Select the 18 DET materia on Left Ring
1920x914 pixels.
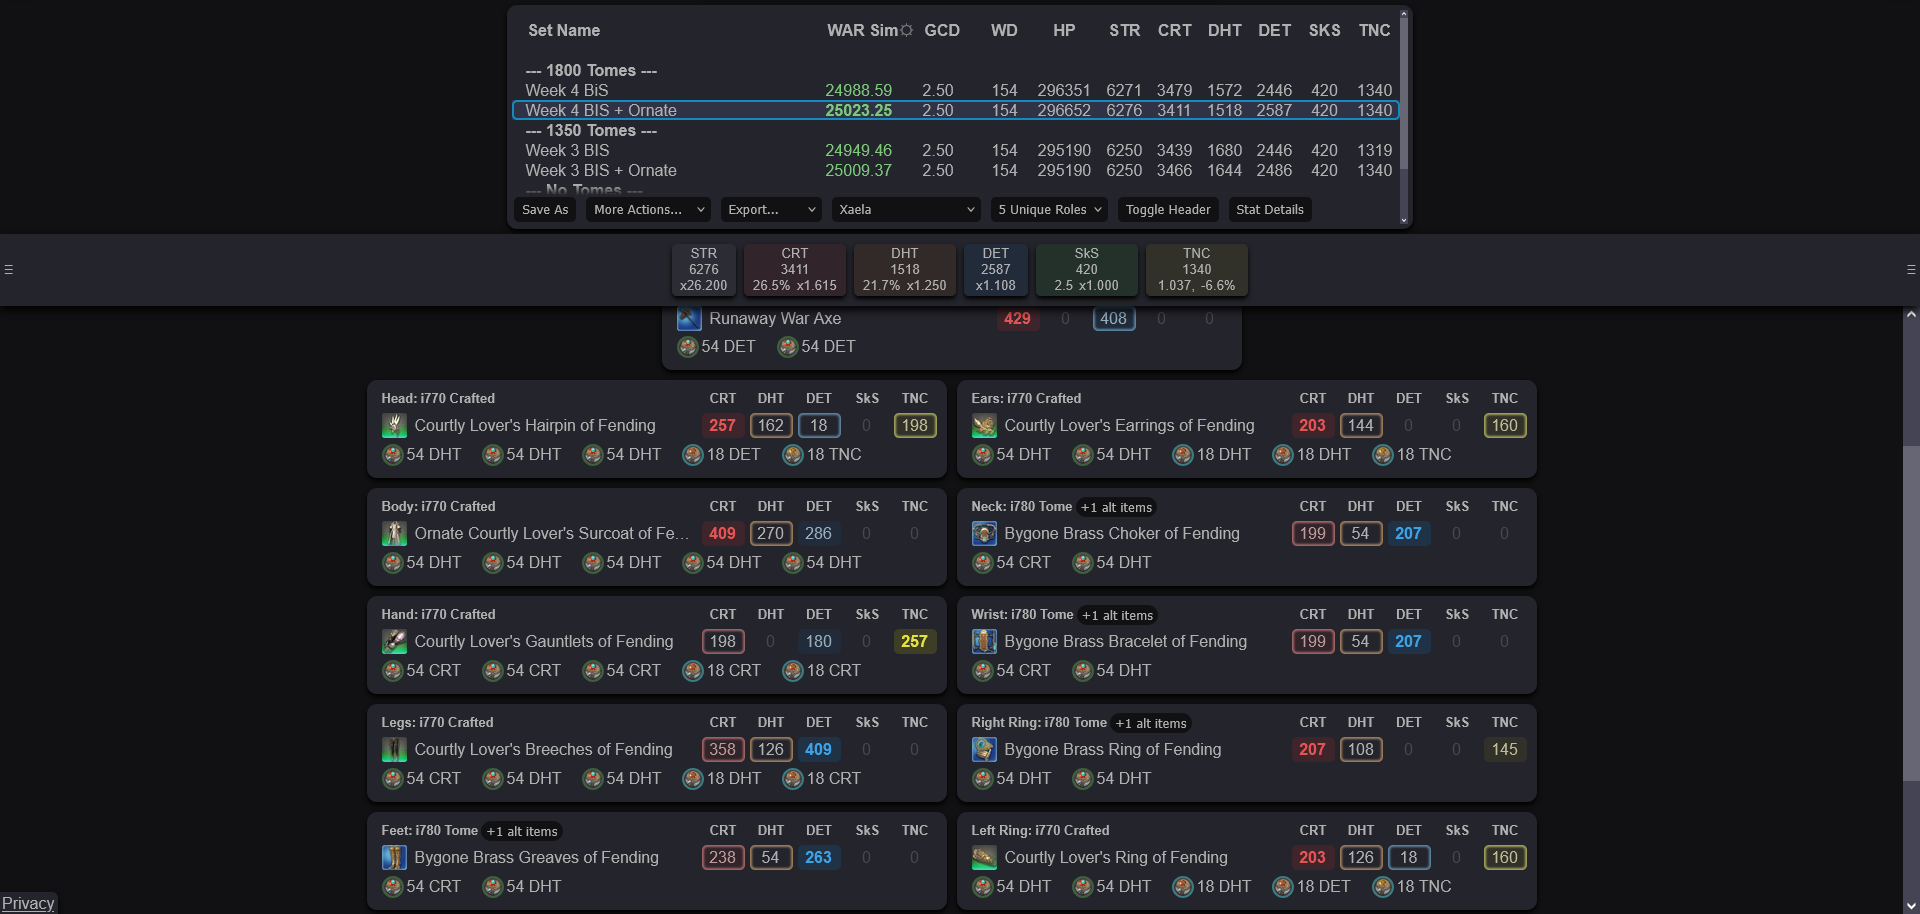(x=1312, y=887)
